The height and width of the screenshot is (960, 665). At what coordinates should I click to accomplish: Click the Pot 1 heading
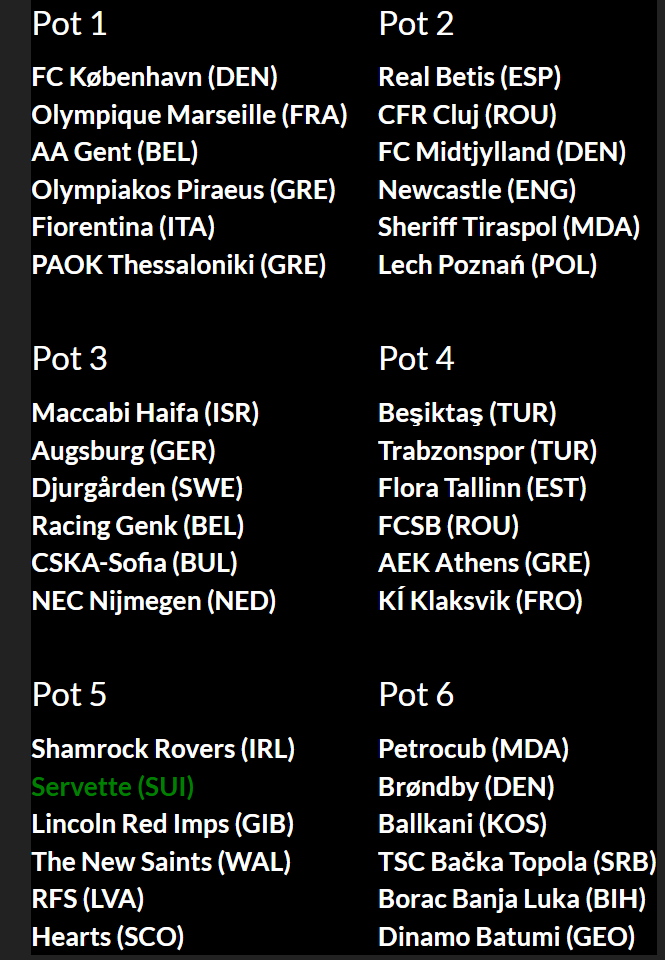[69, 24]
